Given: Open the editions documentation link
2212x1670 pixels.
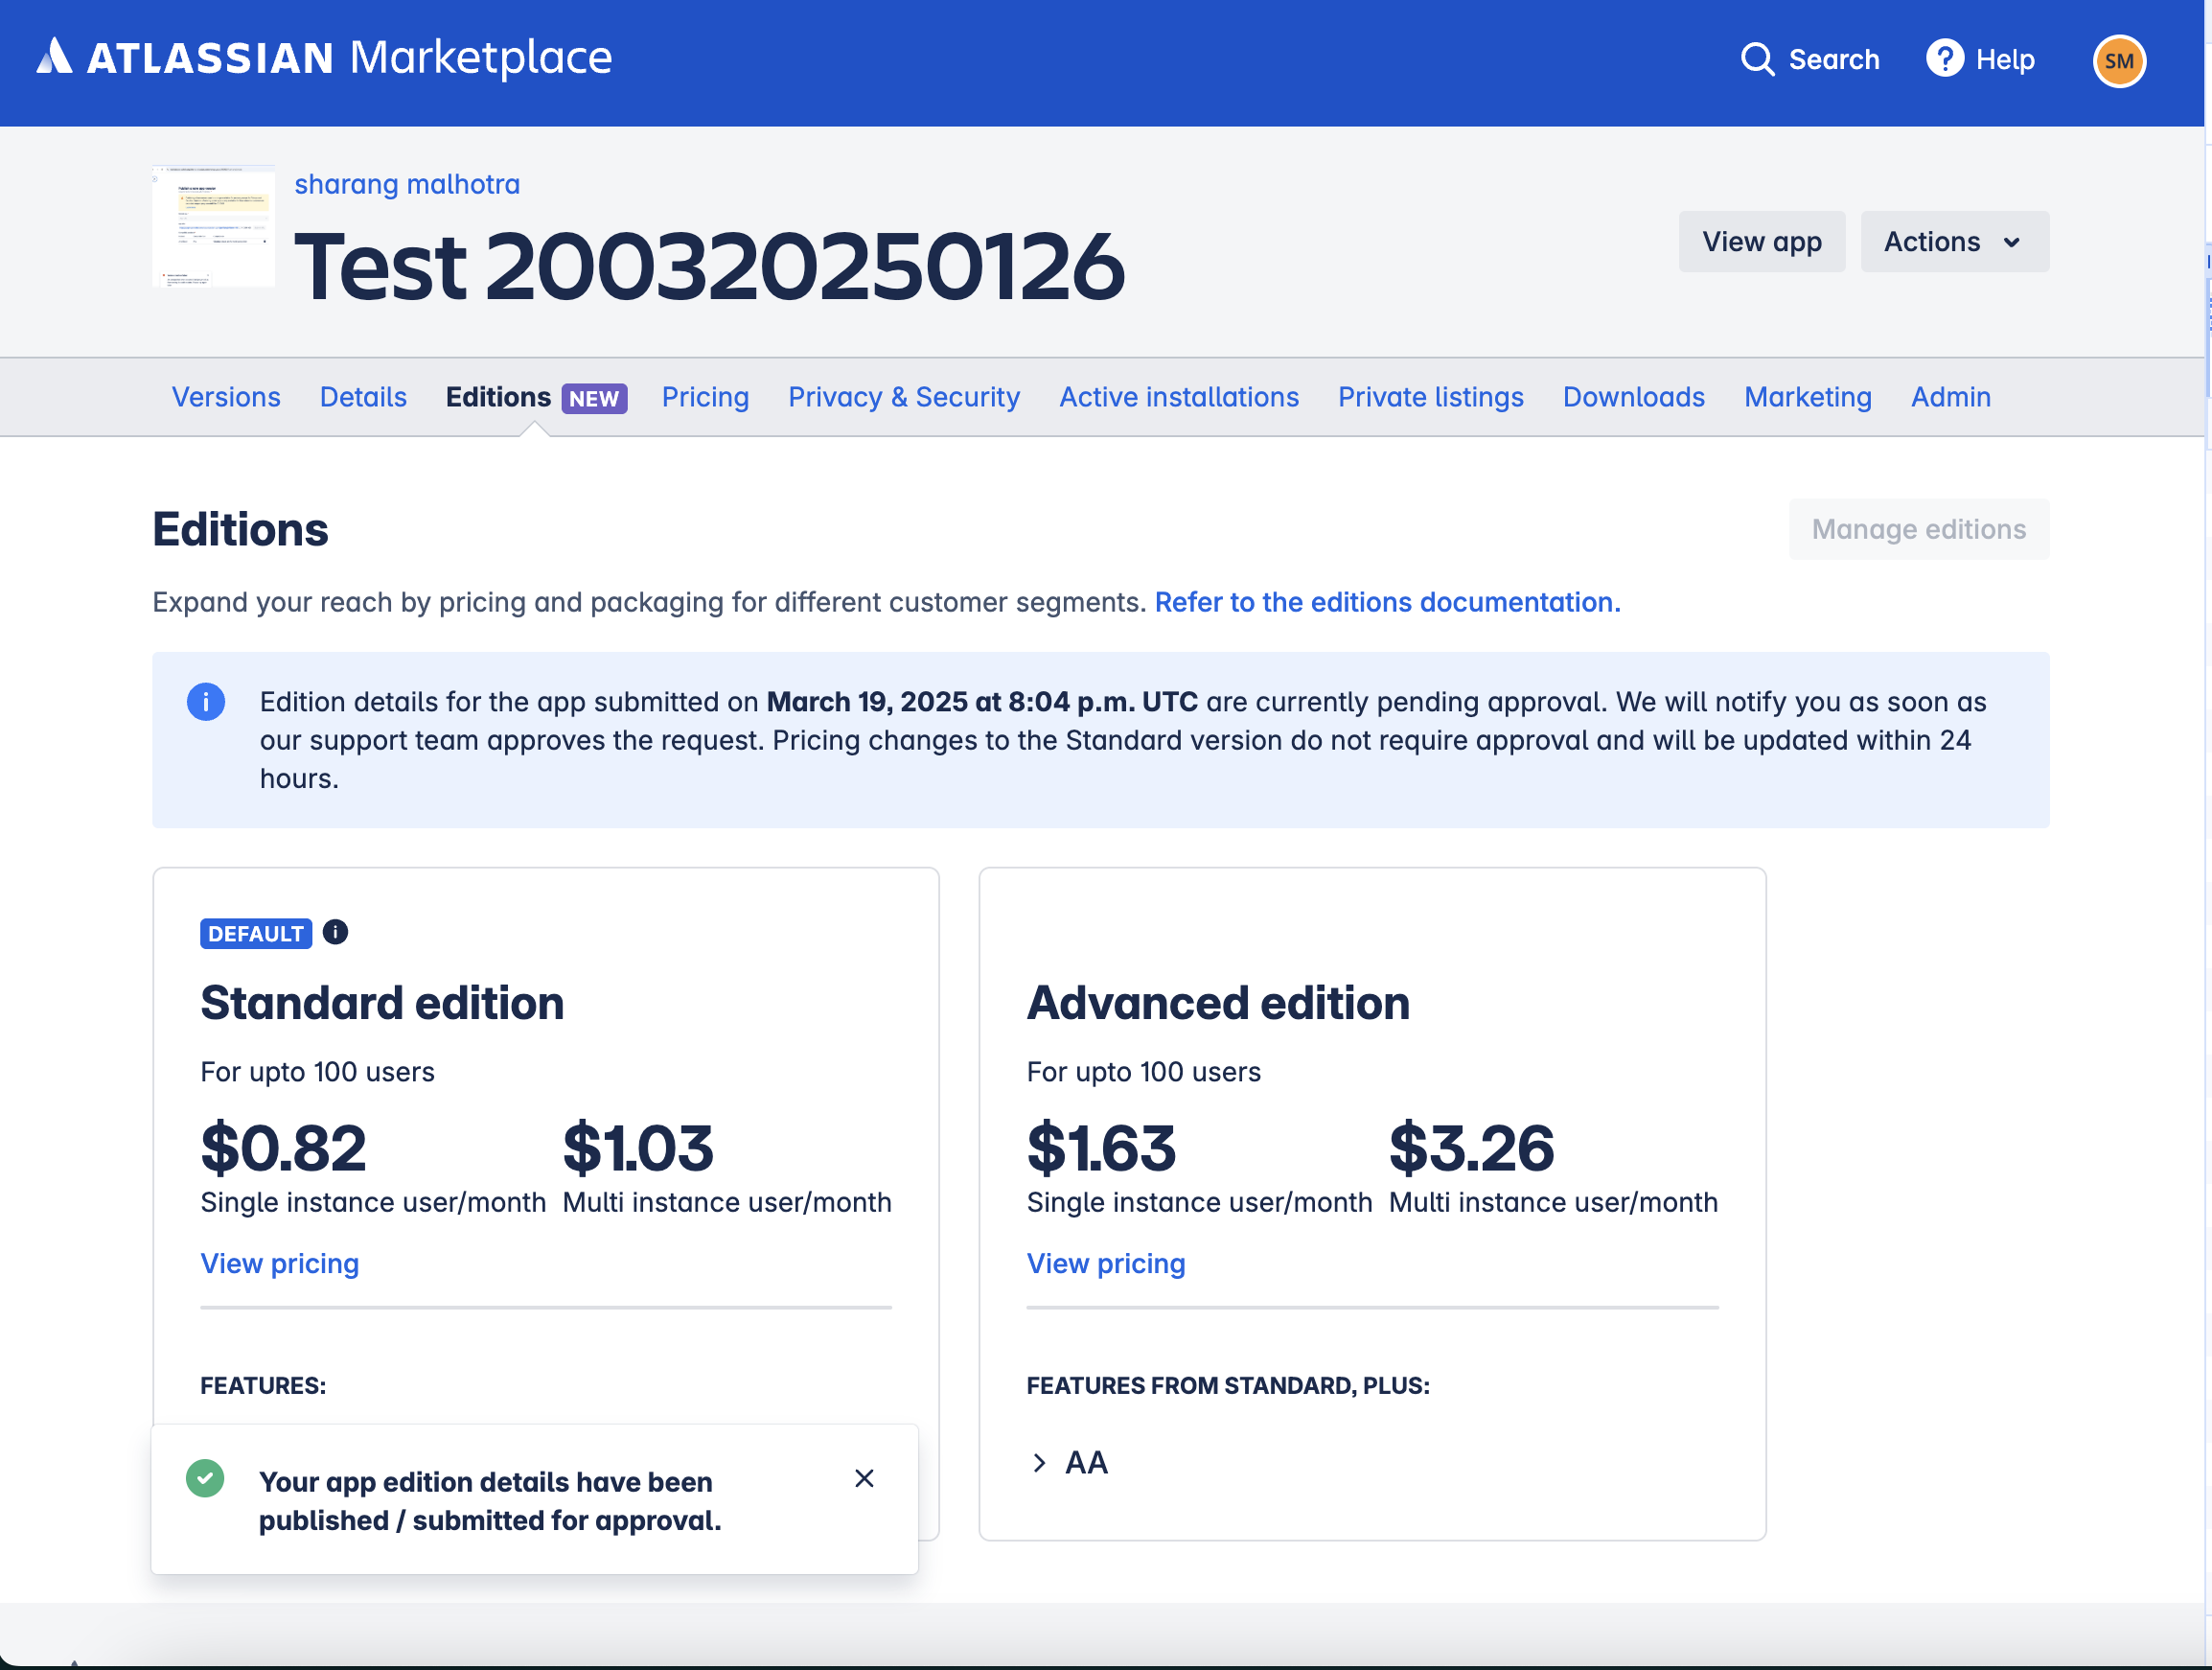Looking at the screenshot, I should (1387, 602).
